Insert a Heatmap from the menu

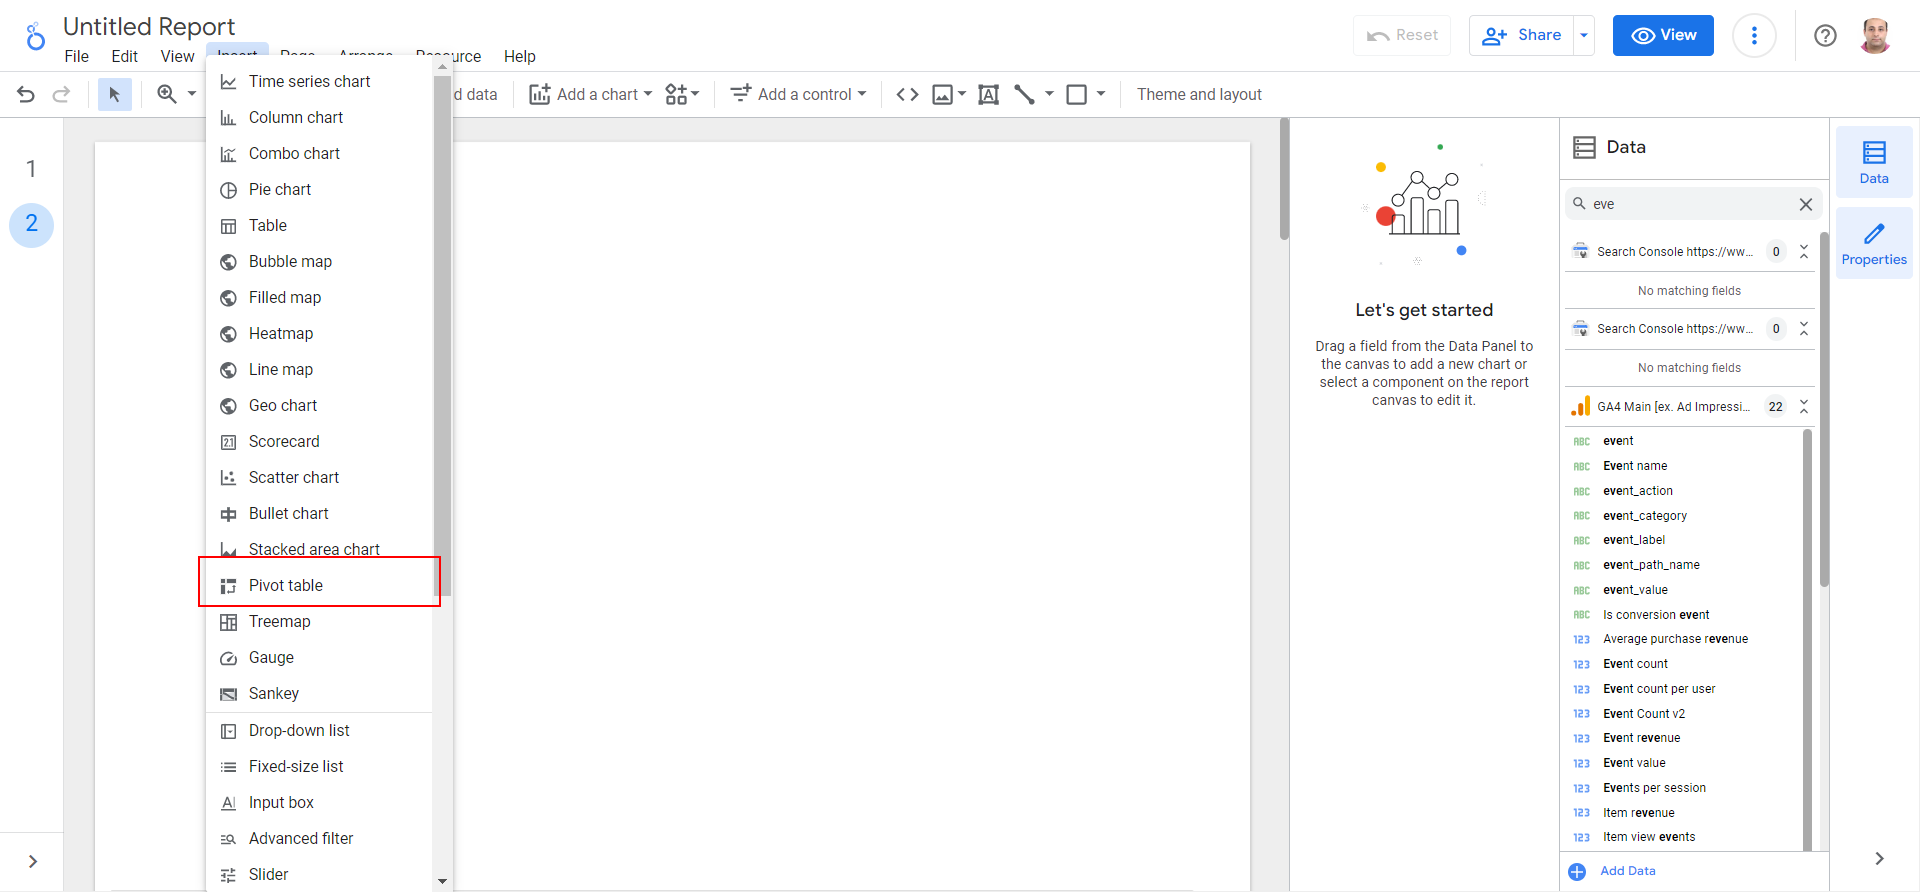pyautogui.click(x=320, y=333)
